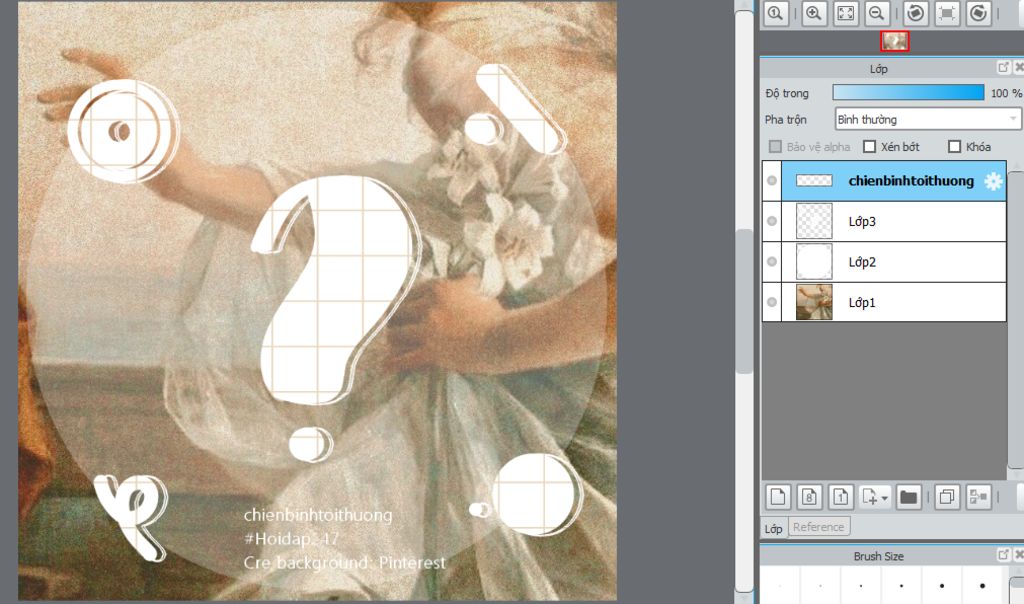This screenshot has height=604, width=1024.
Task: Toggle visibility of Lớp3 layer
Action: click(x=772, y=221)
